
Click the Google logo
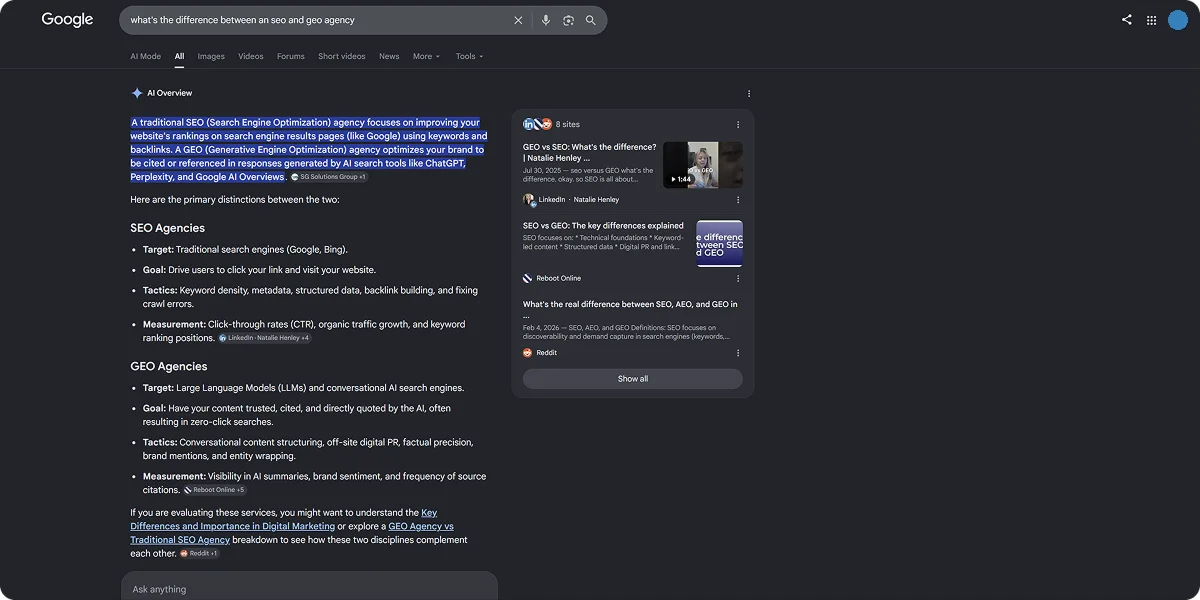click(x=67, y=20)
